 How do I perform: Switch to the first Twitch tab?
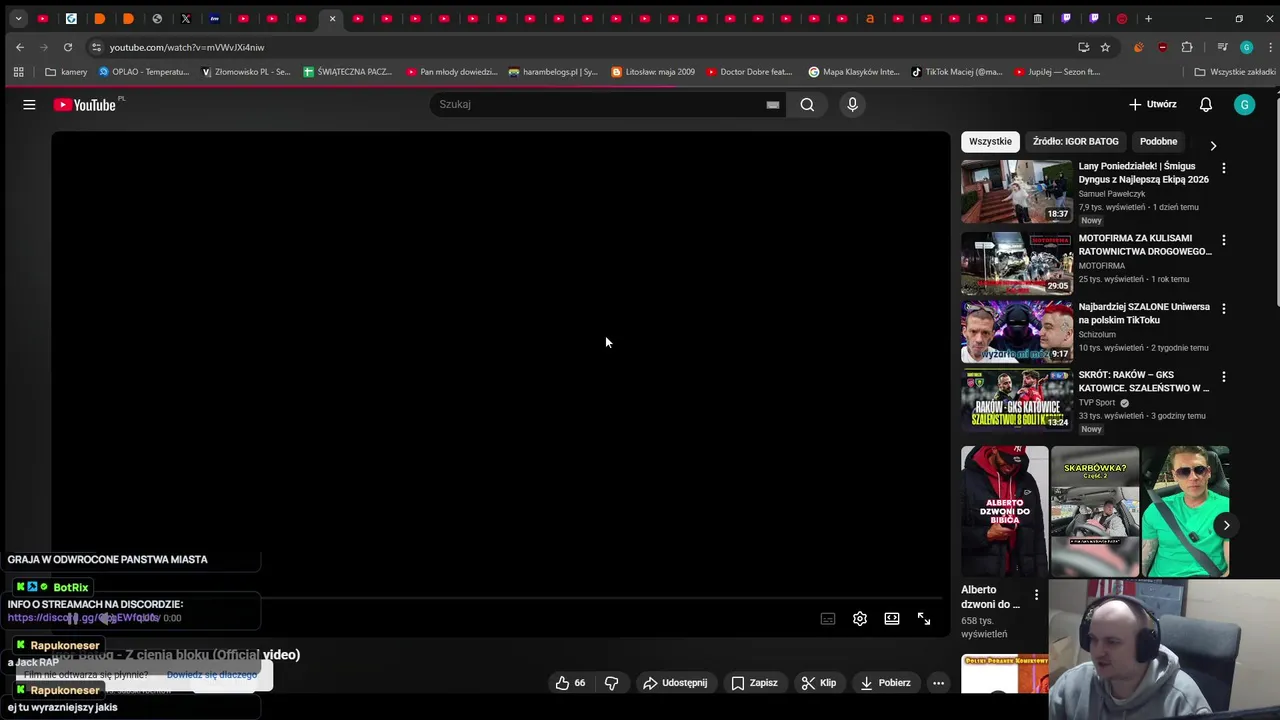[x=1067, y=18]
